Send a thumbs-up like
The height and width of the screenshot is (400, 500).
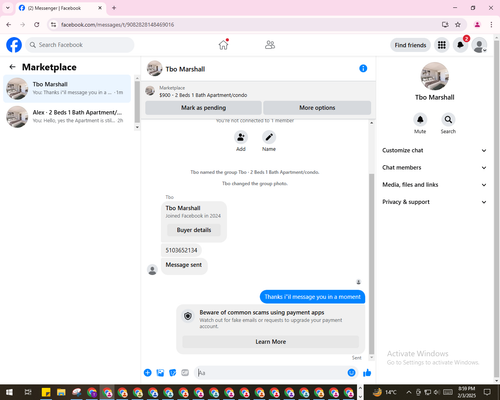click(x=367, y=373)
